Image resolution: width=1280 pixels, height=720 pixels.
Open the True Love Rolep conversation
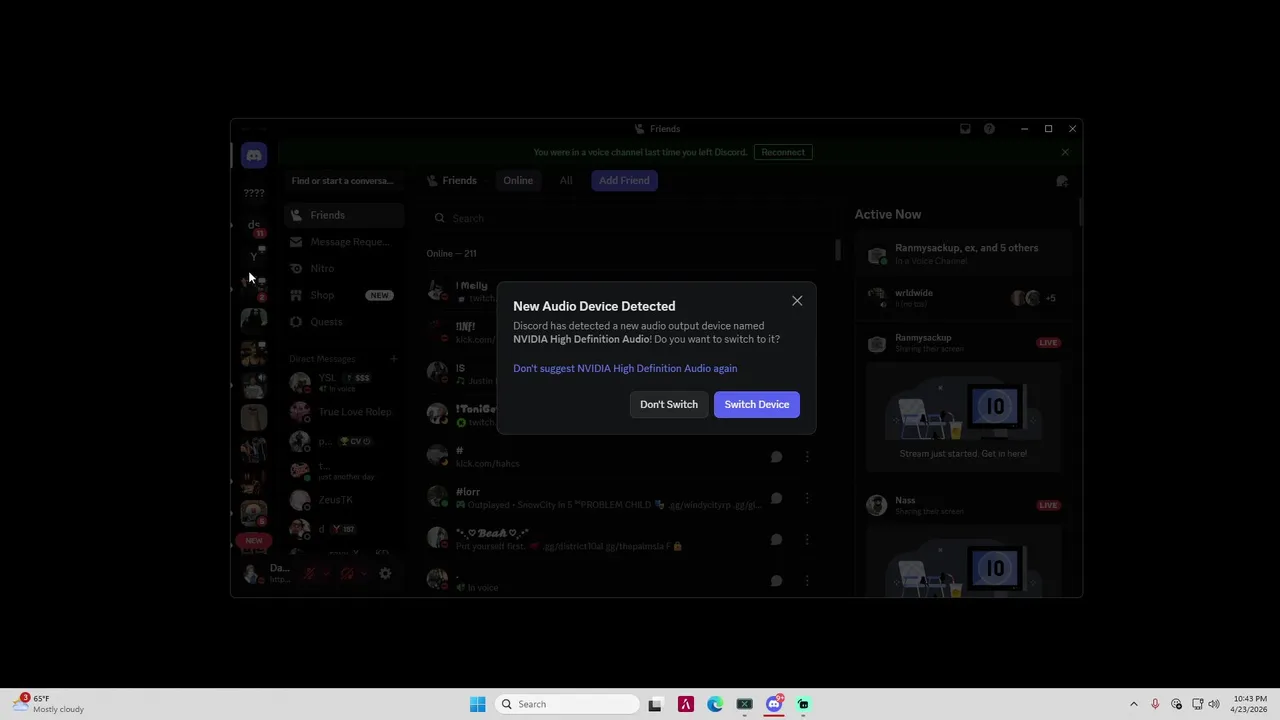tap(344, 412)
